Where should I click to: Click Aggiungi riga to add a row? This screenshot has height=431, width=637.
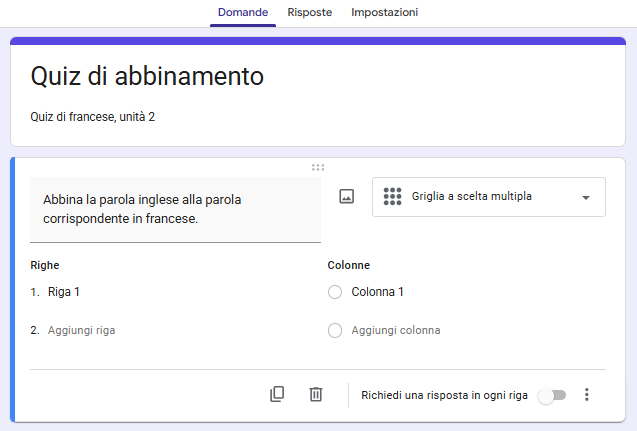coord(82,330)
